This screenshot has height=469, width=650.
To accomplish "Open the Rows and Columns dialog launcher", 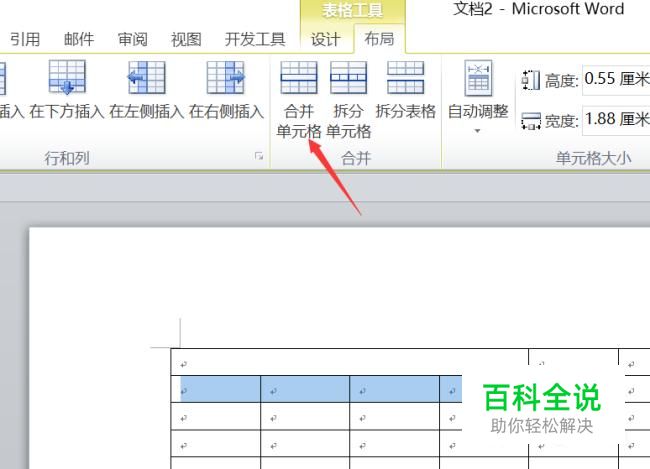I will click(x=259, y=156).
